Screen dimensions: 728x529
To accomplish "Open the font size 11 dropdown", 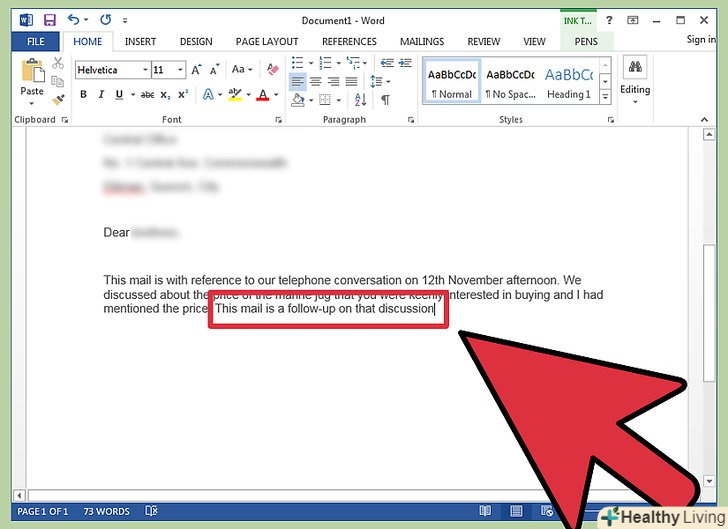I will [180, 70].
